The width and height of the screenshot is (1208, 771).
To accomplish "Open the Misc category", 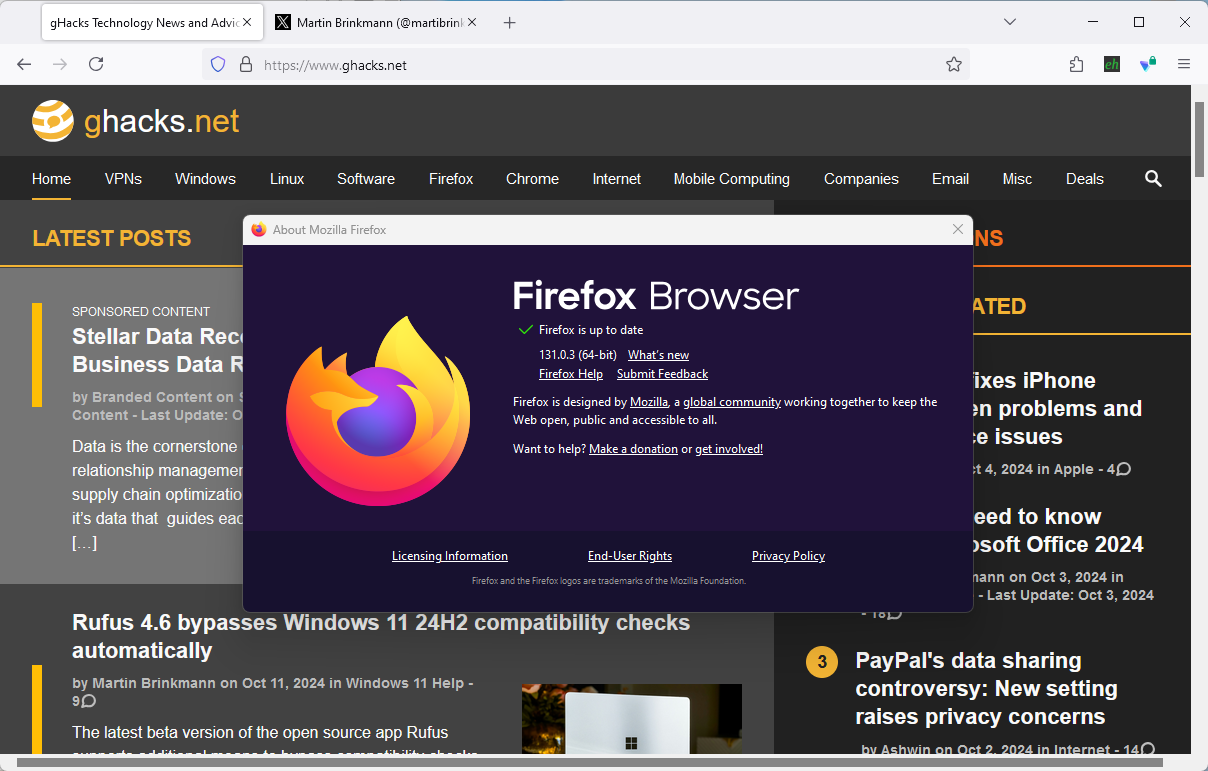I will [x=1017, y=179].
